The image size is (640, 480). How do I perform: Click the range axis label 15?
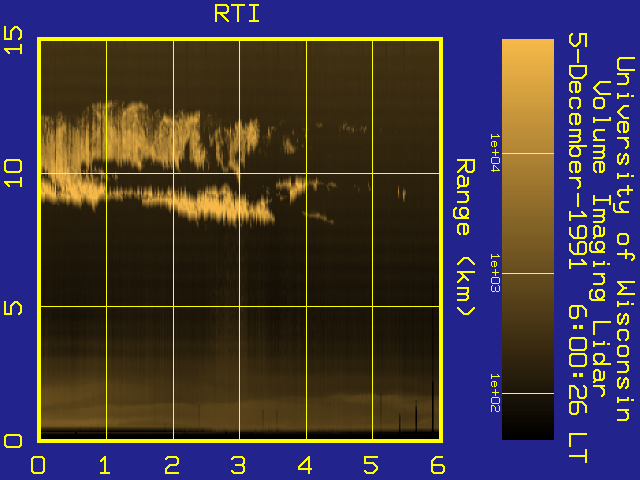[13, 40]
